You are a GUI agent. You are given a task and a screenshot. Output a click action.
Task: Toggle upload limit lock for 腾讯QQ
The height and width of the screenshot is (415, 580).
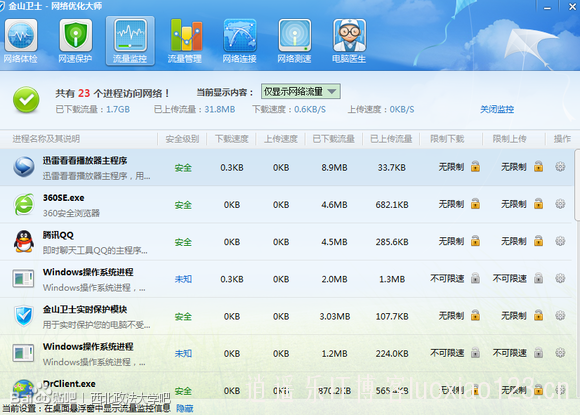(539, 241)
